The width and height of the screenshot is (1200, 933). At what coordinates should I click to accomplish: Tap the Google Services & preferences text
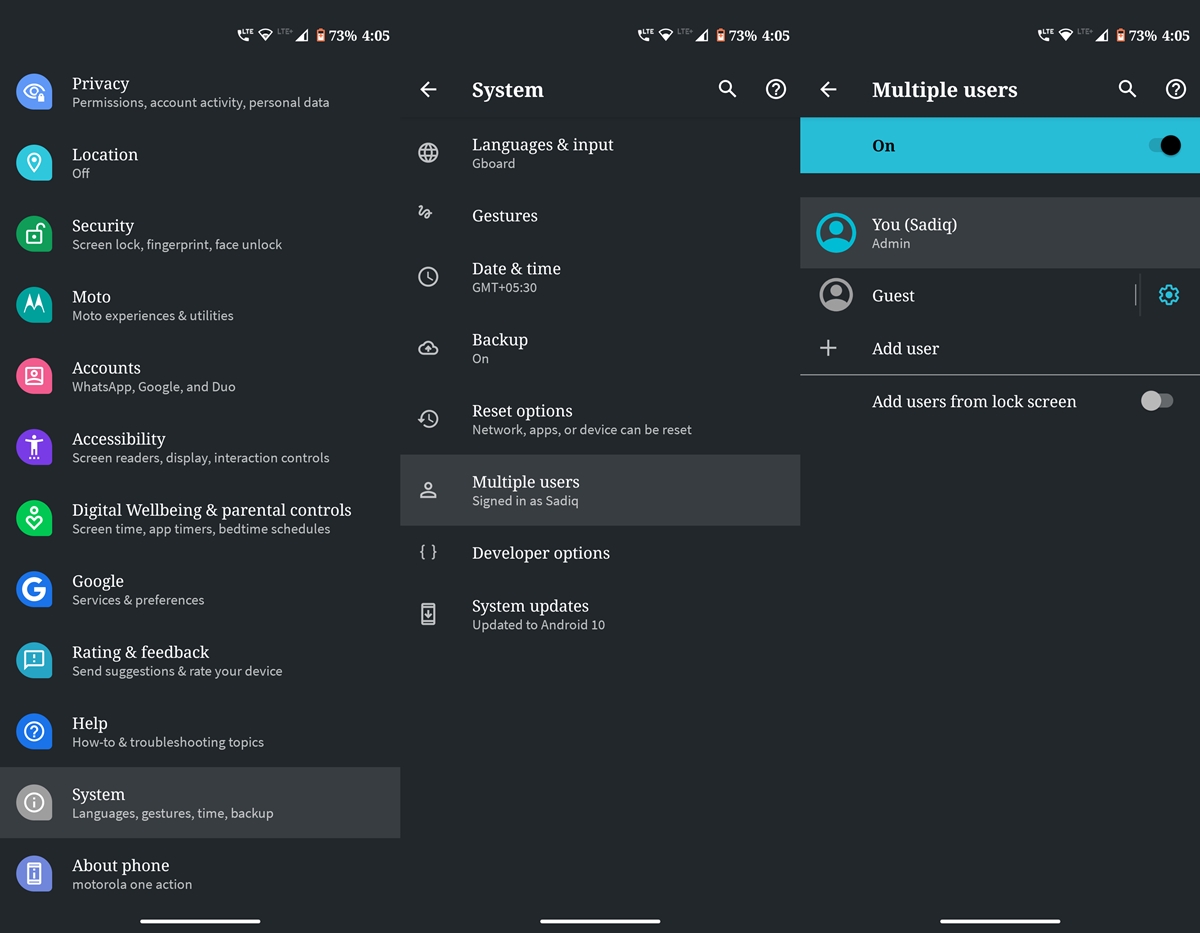tap(138, 600)
